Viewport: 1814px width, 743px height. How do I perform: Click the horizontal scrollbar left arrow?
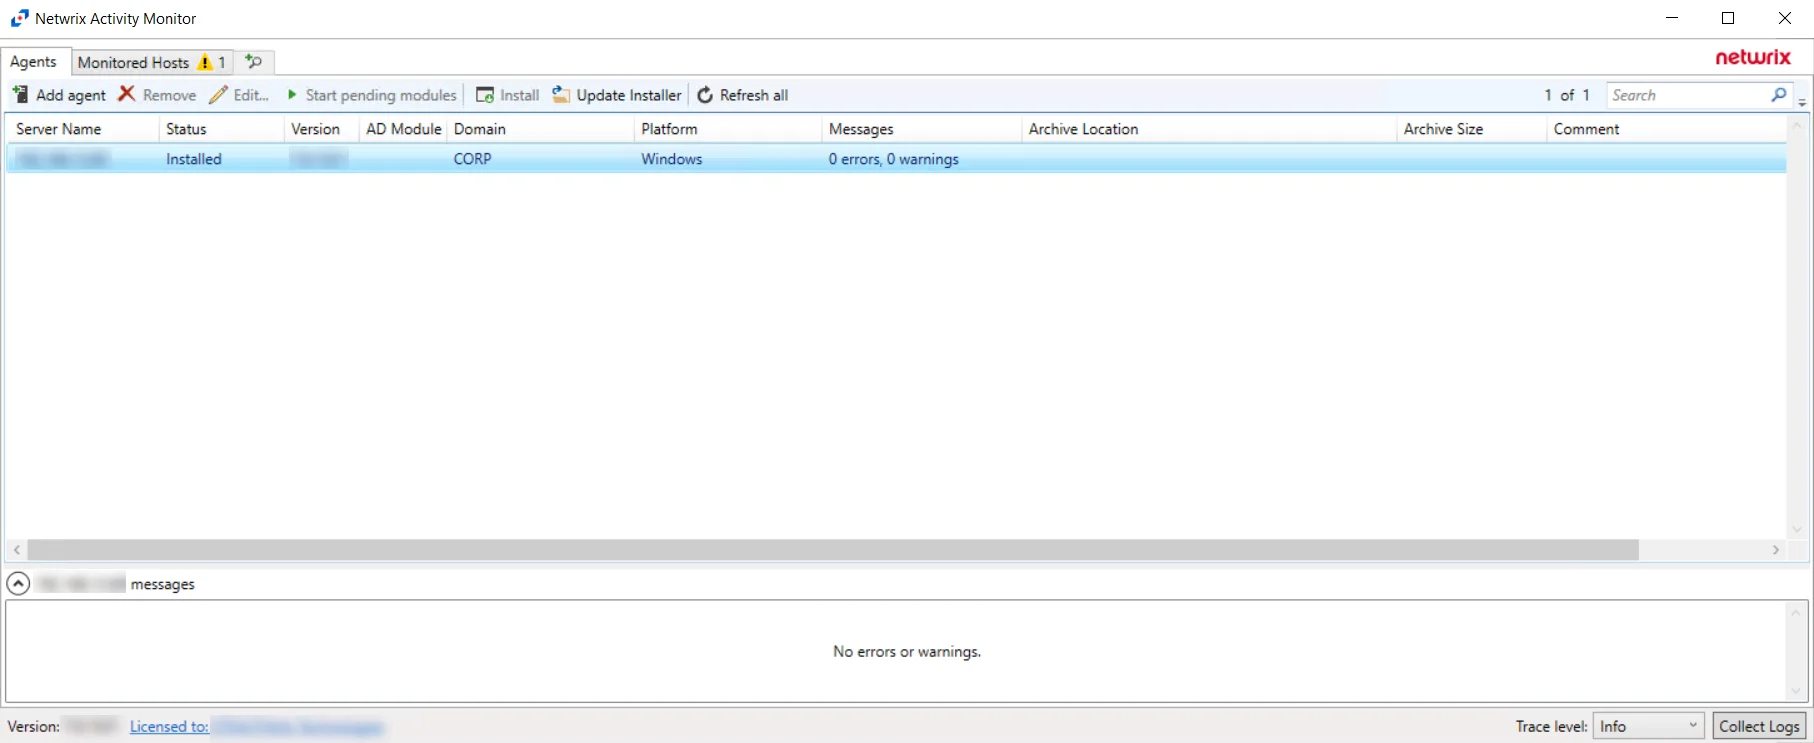[17, 550]
